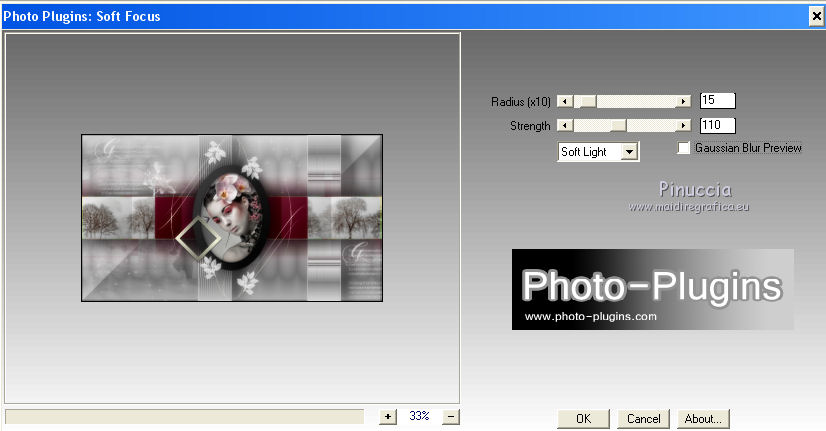Viewport: 826px width, 431px height.
Task: Click the Strength slider thumb
Action: [x=619, y=125]
